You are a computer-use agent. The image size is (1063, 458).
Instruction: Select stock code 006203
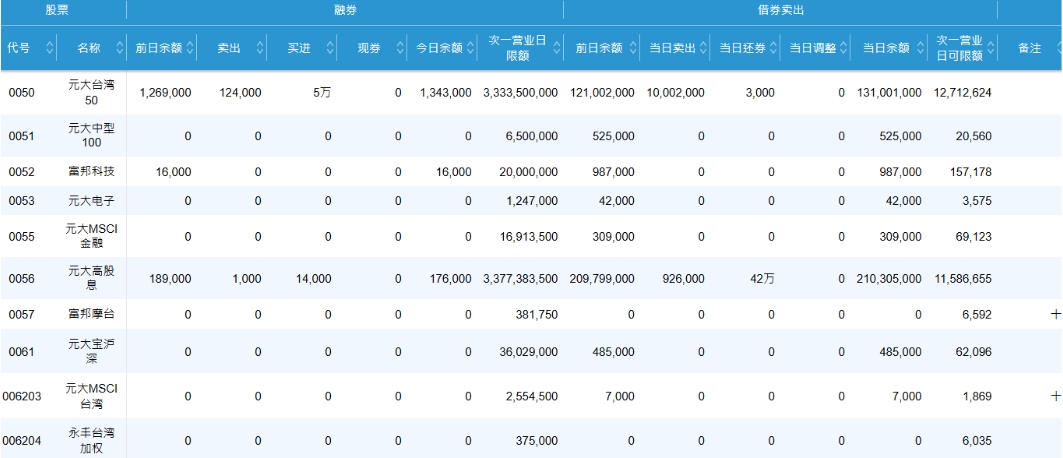point(22,396)
